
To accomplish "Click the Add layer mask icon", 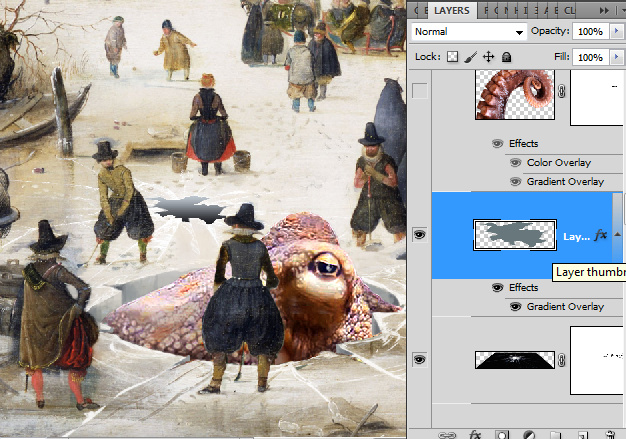I will point(502,435).
